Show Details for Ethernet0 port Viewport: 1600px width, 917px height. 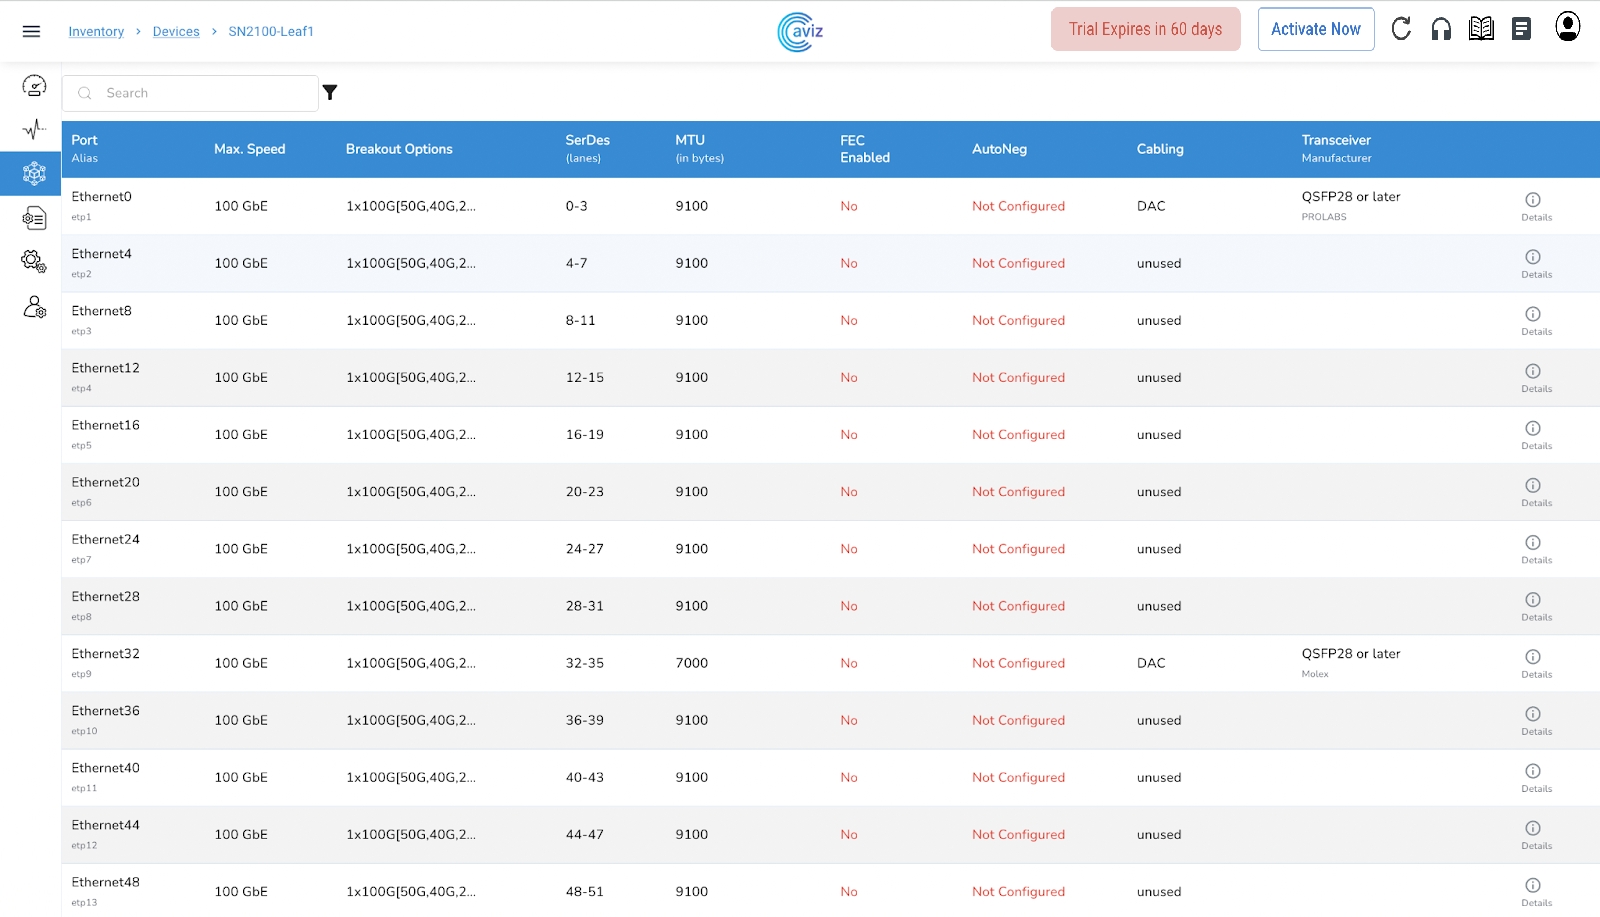(x=1533, y=205)
